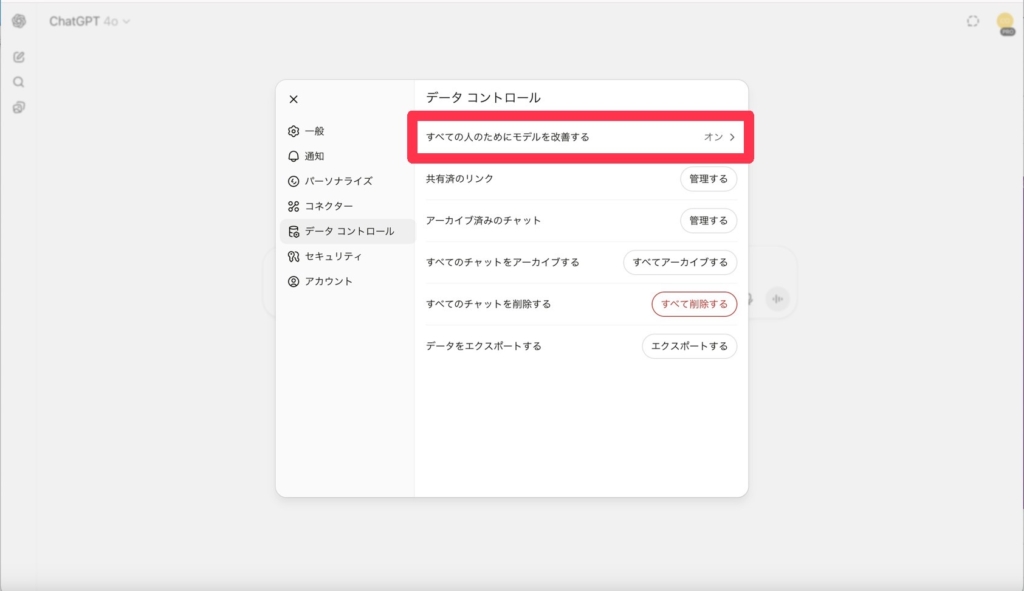Click the ChatGPT logo in the sidebar
1024x591 pixels.
pyautogui.click(x=19, y=21)
